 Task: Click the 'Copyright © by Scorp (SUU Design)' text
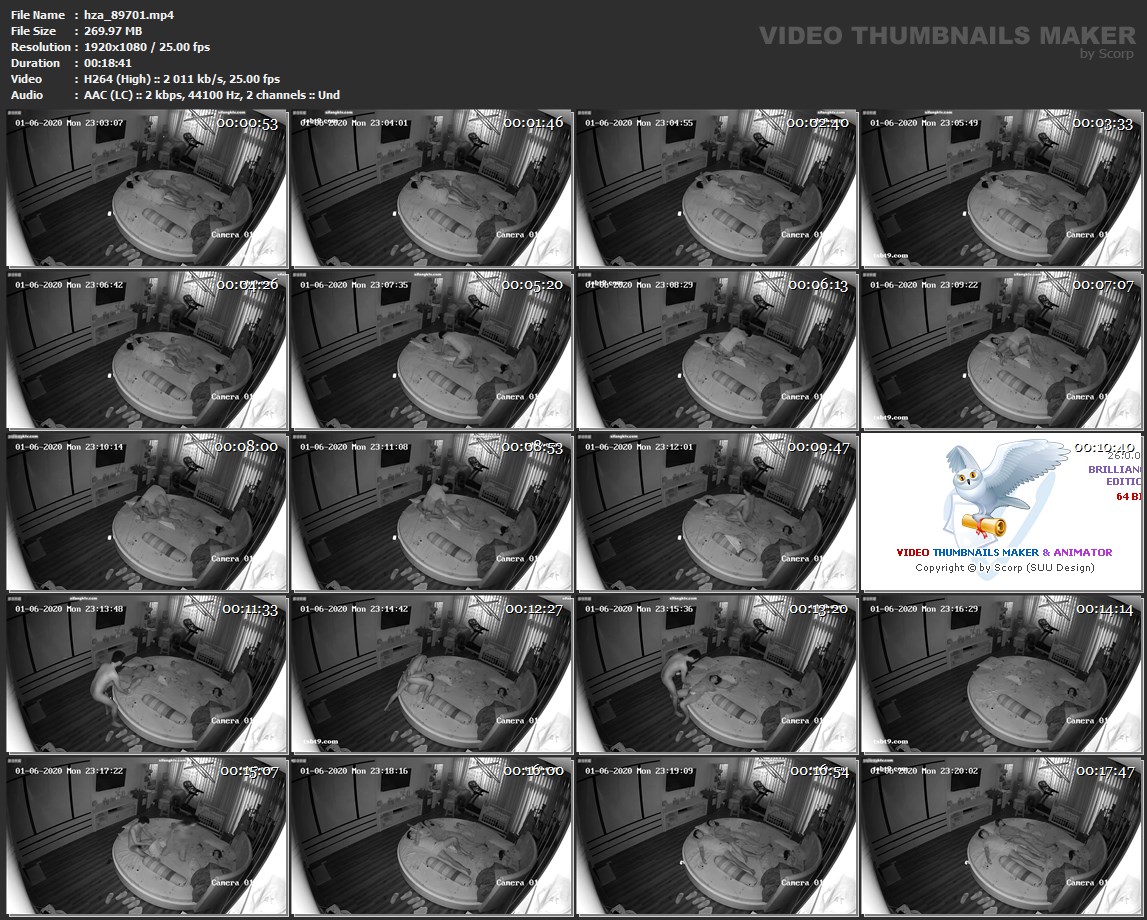1004,568
